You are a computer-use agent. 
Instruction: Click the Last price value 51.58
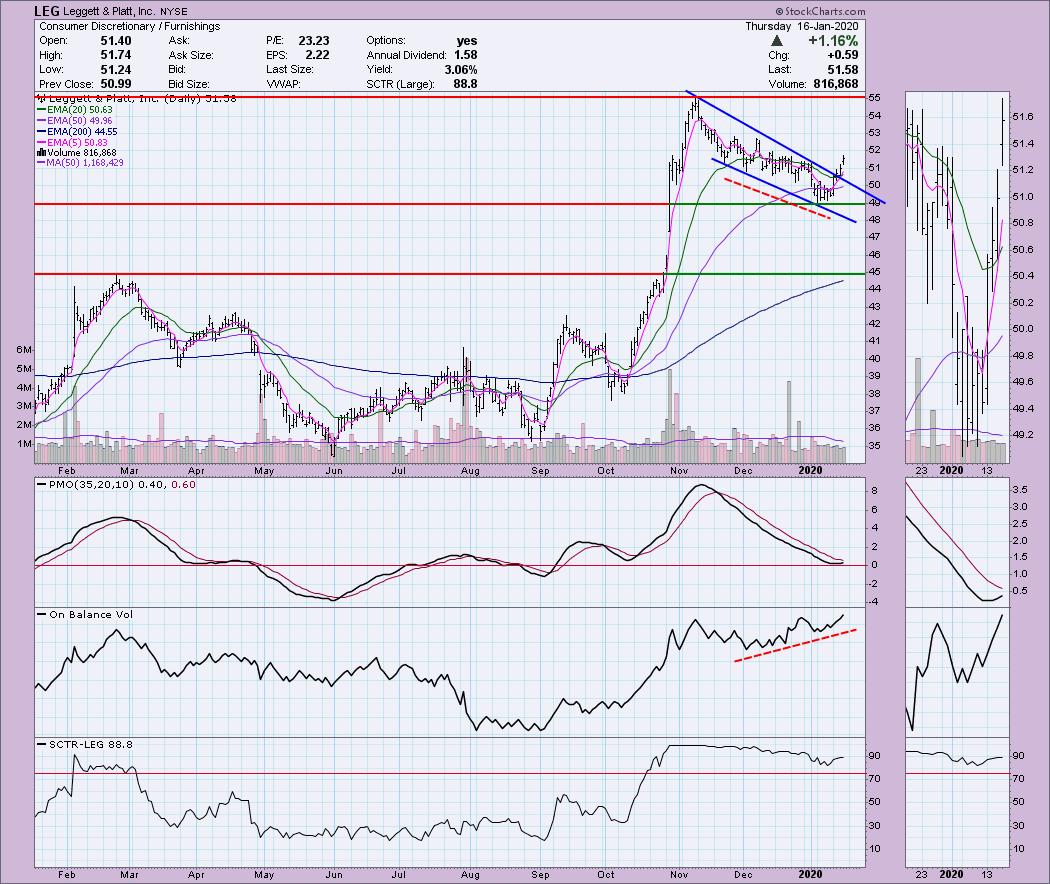click(x=842, y=70)
